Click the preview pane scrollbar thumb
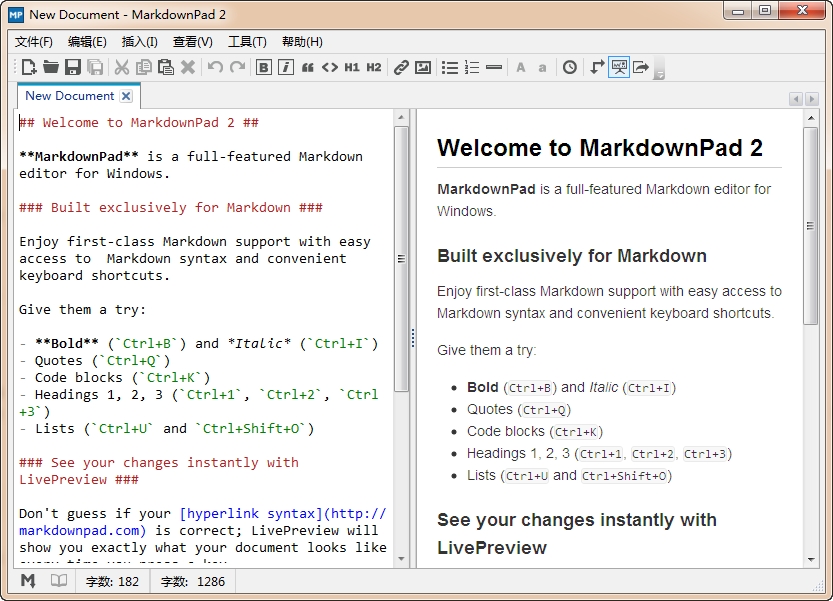 tap(811, 226)
